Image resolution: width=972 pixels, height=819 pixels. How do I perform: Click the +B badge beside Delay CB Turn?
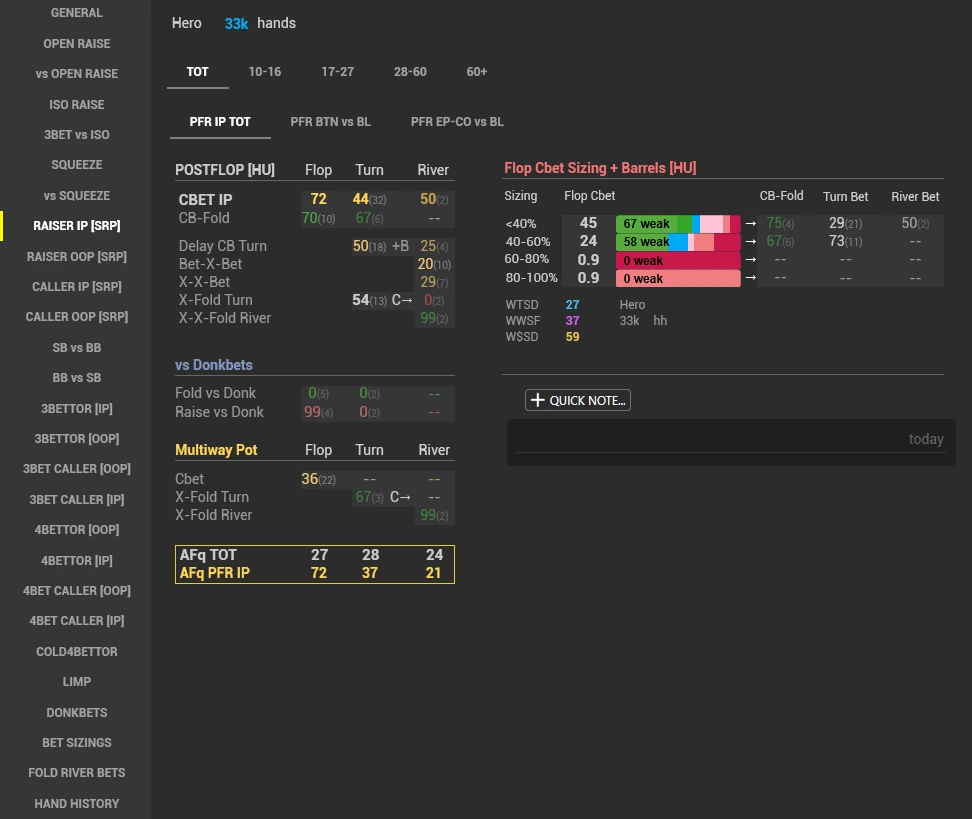[x=401, y=246]
